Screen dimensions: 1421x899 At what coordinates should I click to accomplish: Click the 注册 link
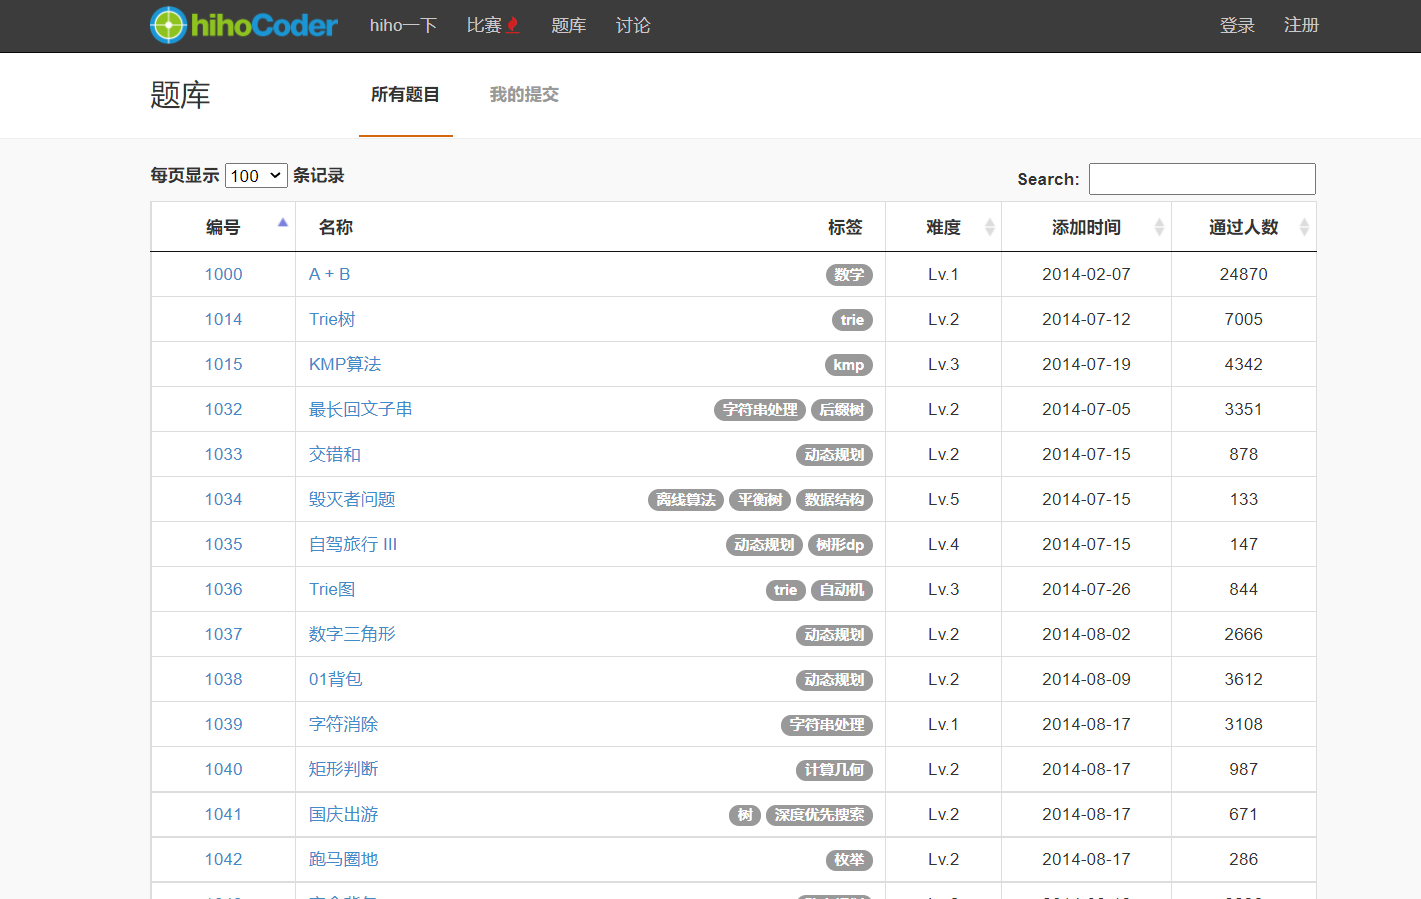(x=1301, y=25)
